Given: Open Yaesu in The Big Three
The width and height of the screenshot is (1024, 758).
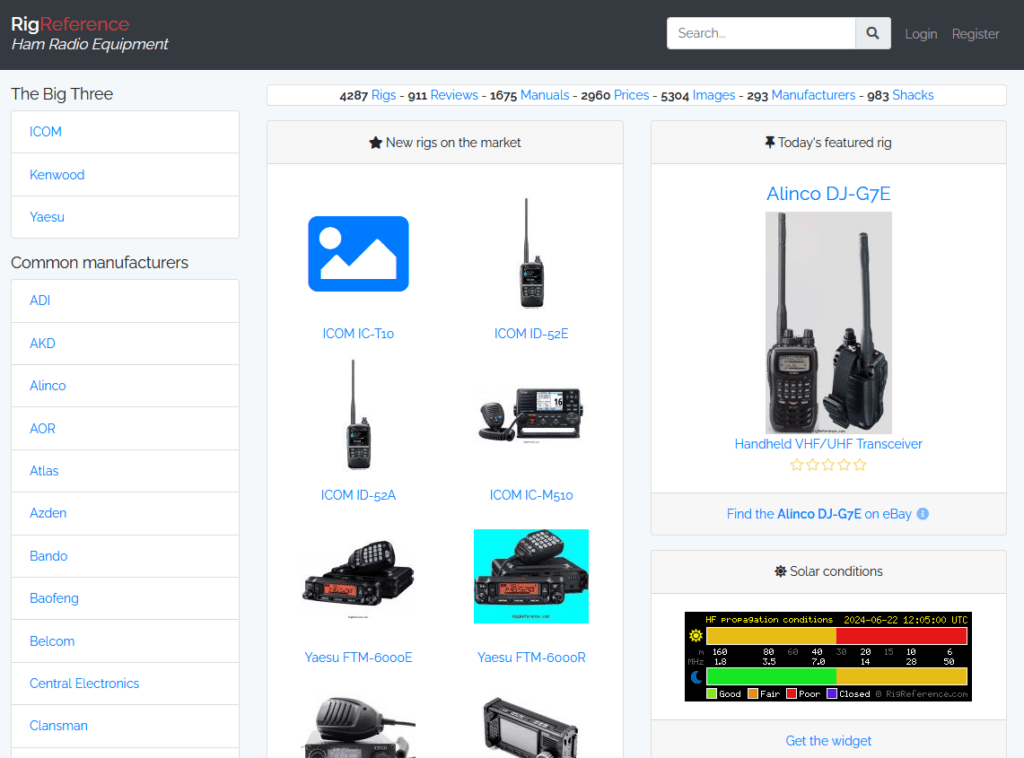Looking at the screenshot, I should point(125,217).
